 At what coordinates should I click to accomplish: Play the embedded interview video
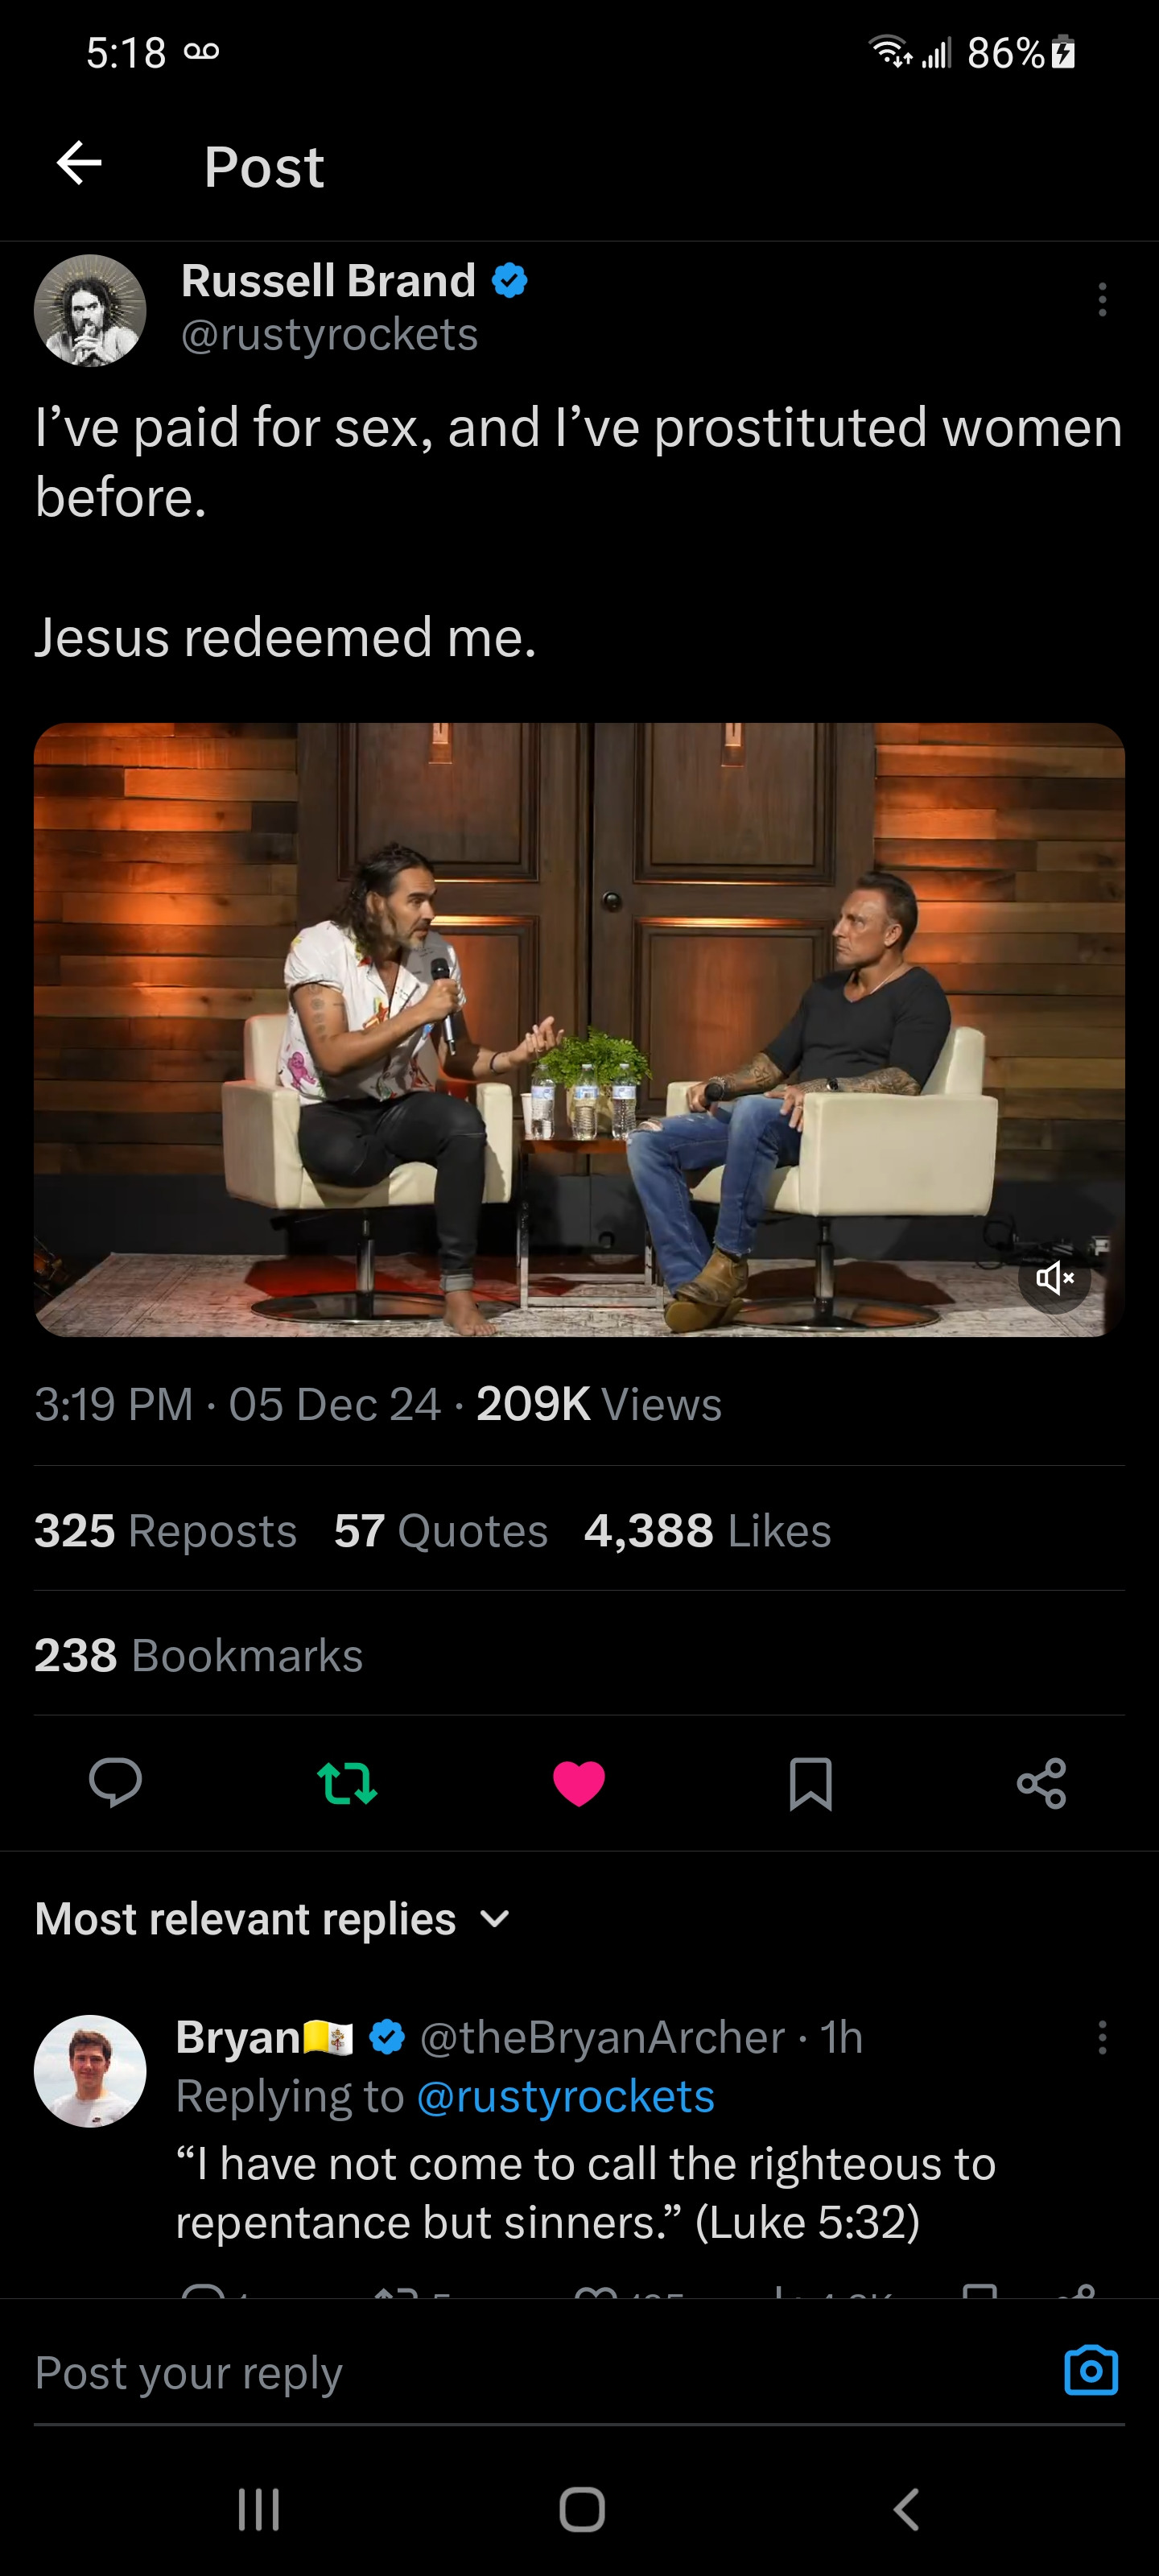[579, 1029]
